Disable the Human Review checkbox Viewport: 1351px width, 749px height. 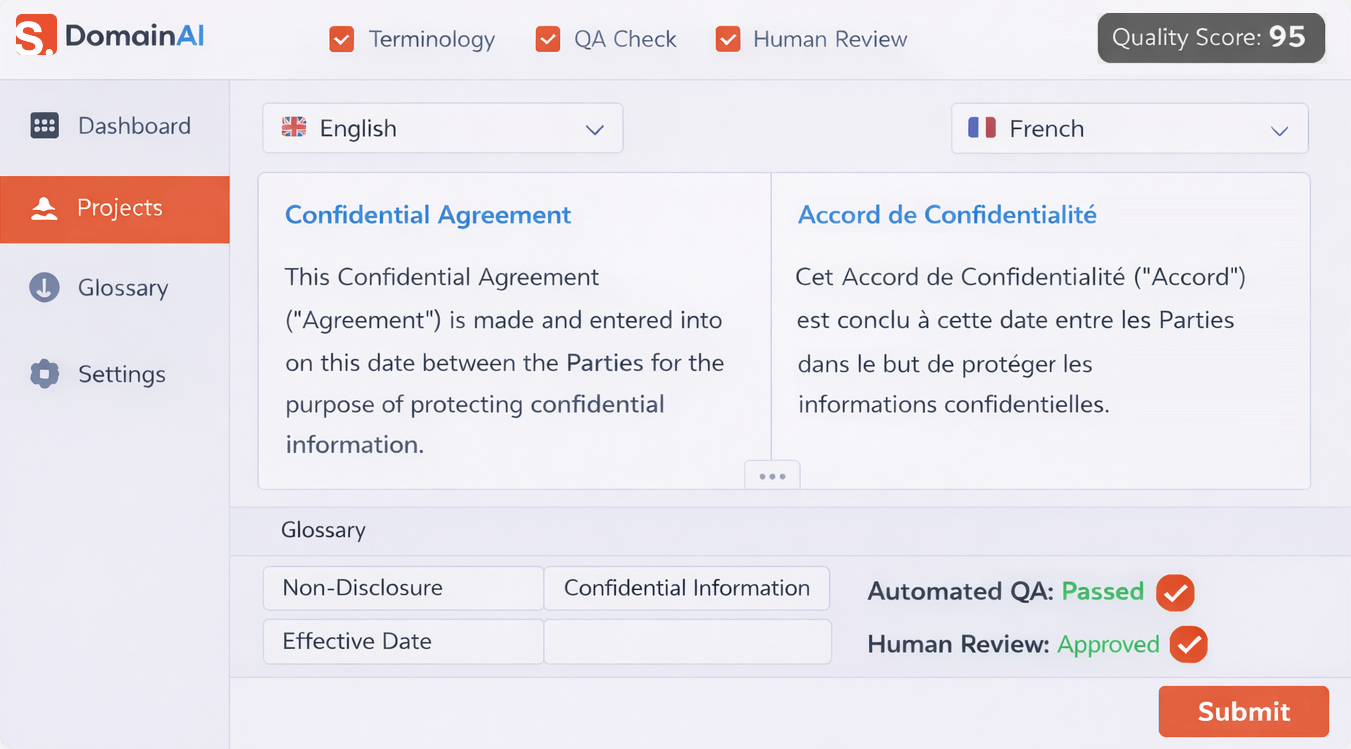click(x=728, y=40)
